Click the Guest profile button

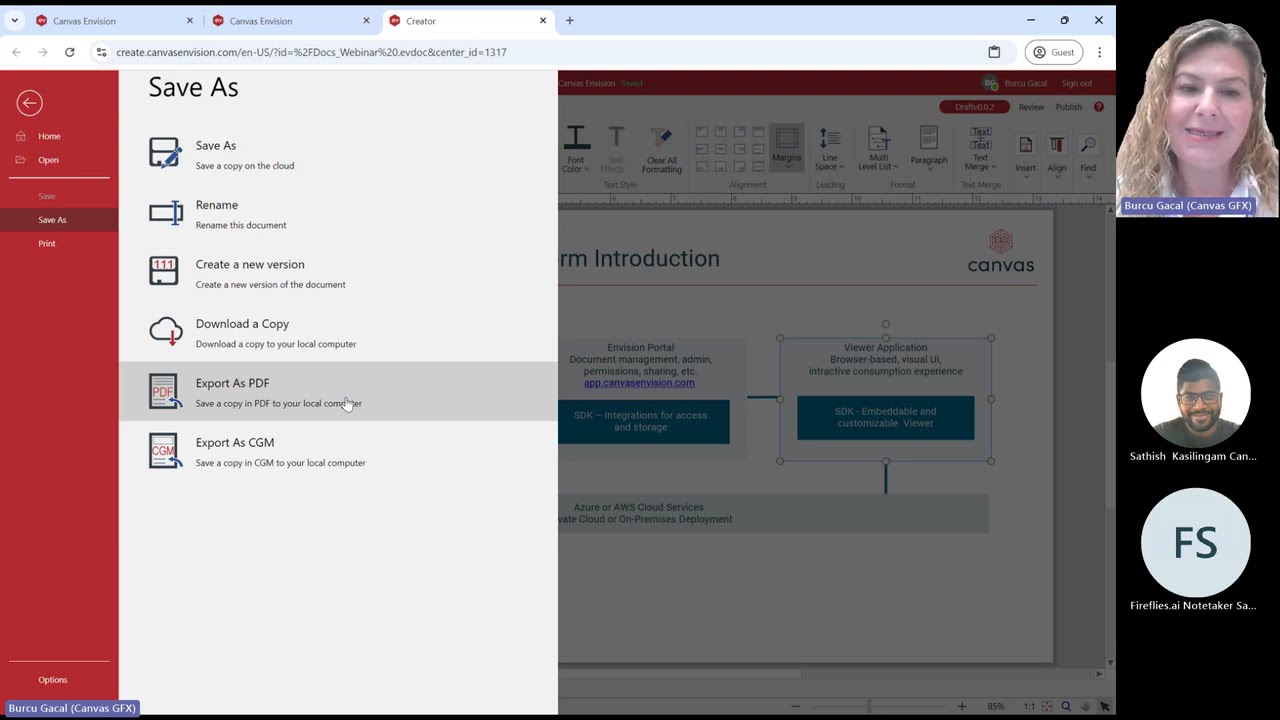coord(1054,52)
